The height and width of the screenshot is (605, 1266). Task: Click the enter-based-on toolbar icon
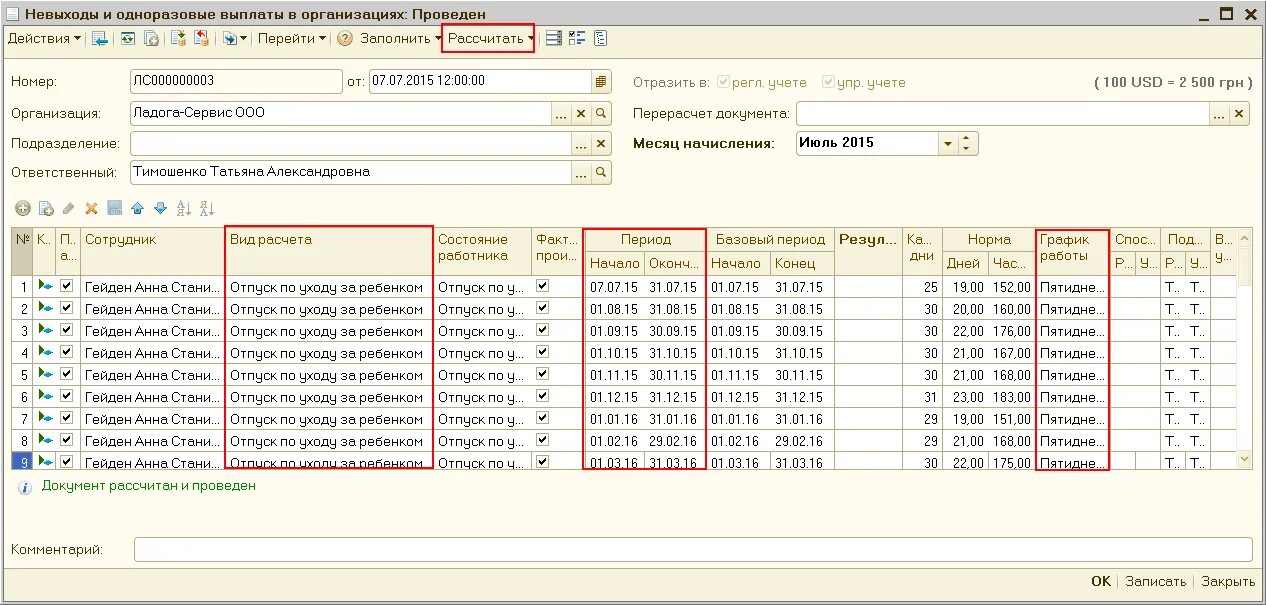tap(229, 39)
